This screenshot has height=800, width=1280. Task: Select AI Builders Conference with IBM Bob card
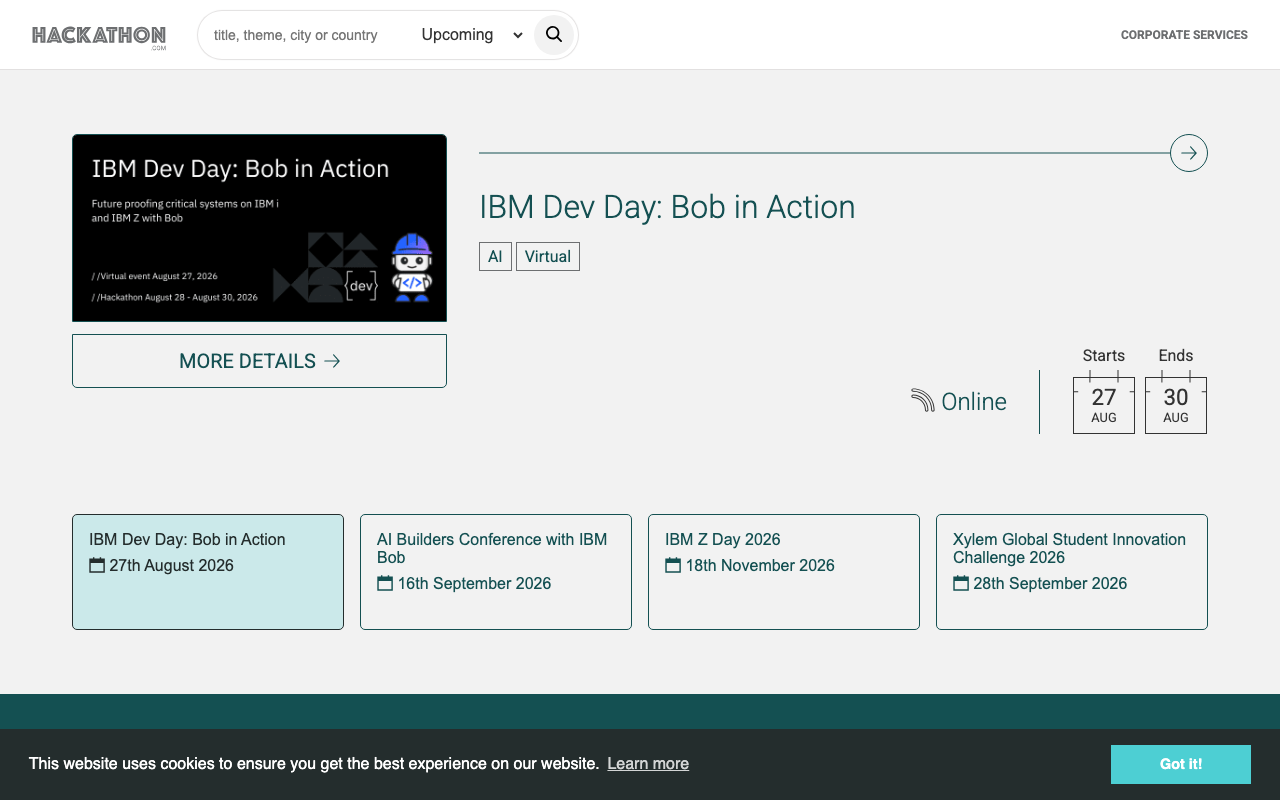pyautogui.click(x=496, y=572)
